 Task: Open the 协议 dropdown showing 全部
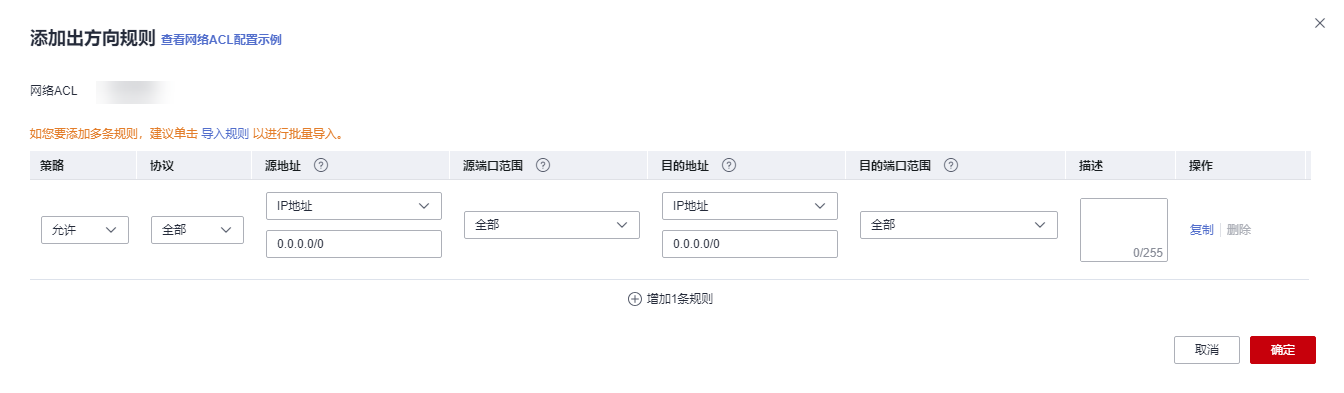point(197,229)
